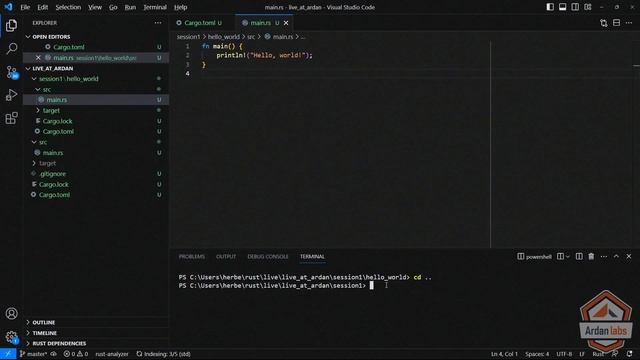Viewport: 640px width, 360px height.
Task: Switch to the Cargo.toml editor tab
Action: 200,23
